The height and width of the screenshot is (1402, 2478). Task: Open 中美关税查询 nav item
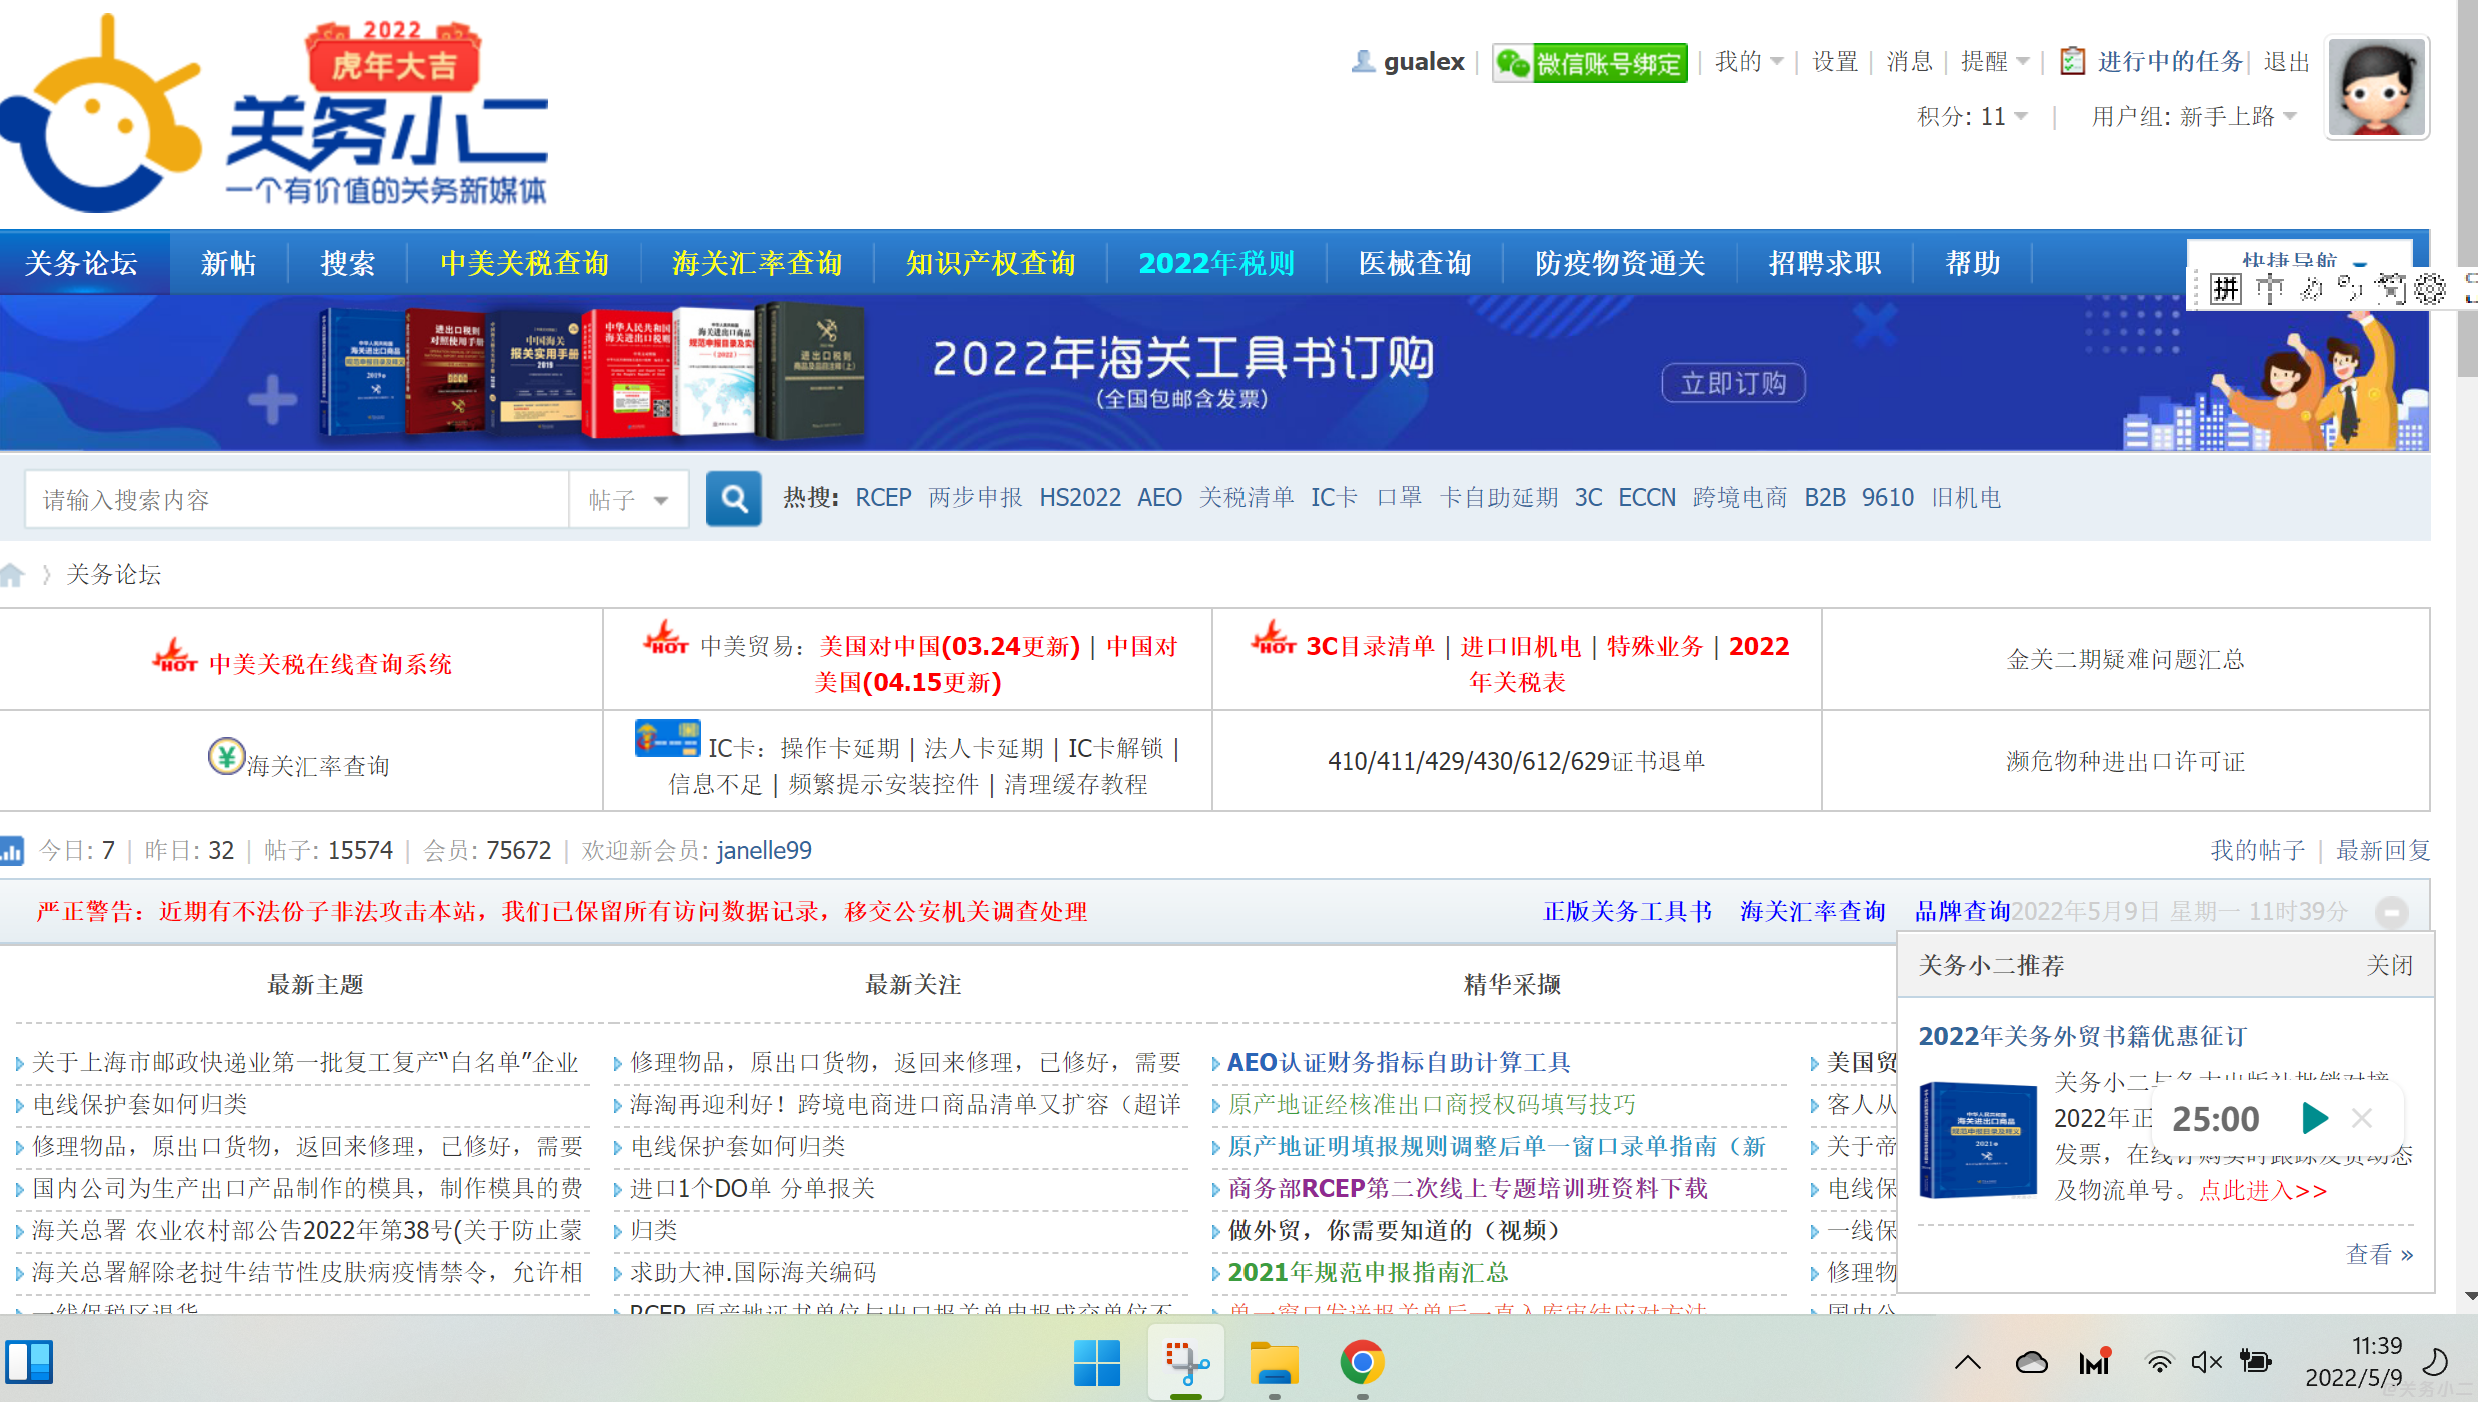524,263
